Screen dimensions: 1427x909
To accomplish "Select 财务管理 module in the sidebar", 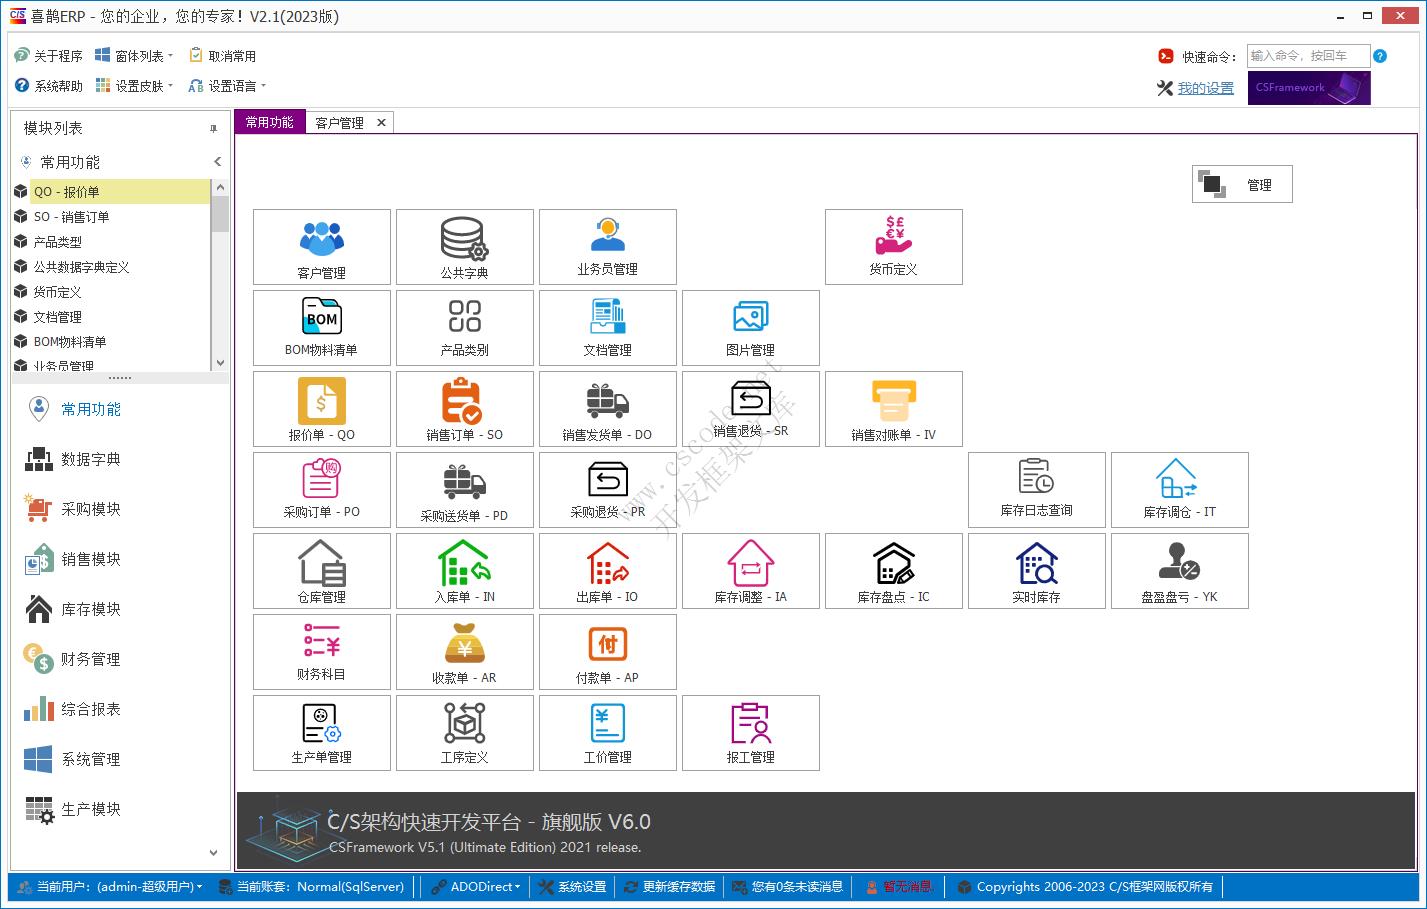I will pyautogui.click(x=90, y=659).
